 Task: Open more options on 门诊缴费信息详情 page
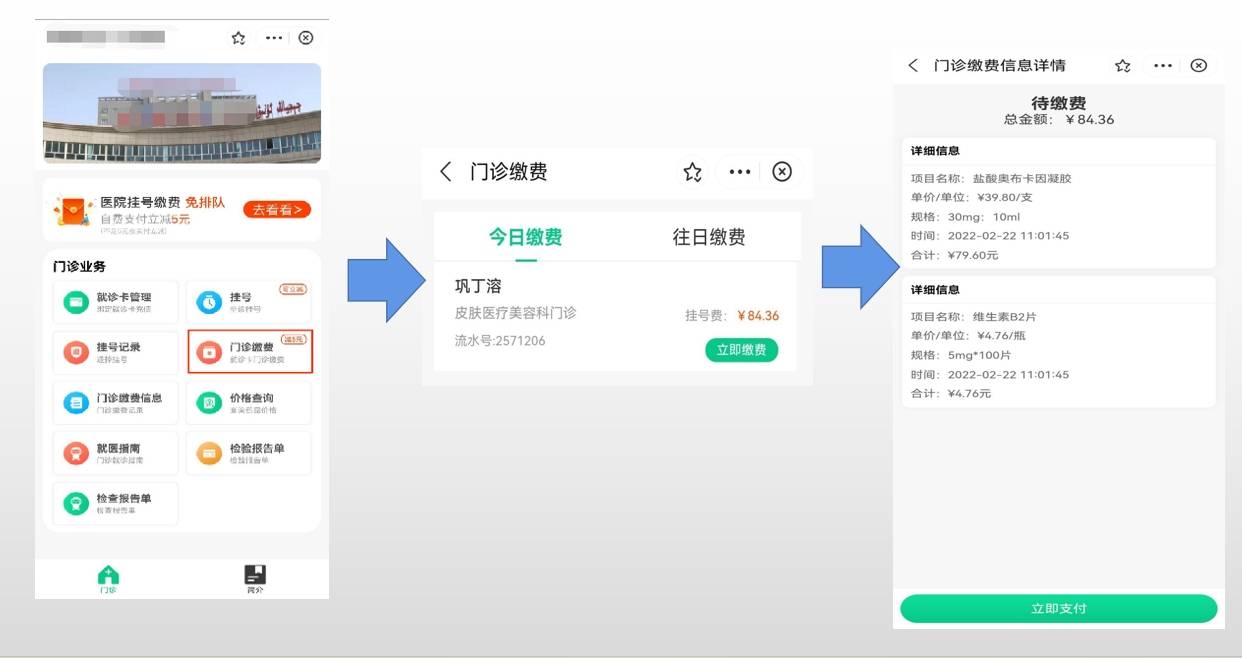point(1162,66)
